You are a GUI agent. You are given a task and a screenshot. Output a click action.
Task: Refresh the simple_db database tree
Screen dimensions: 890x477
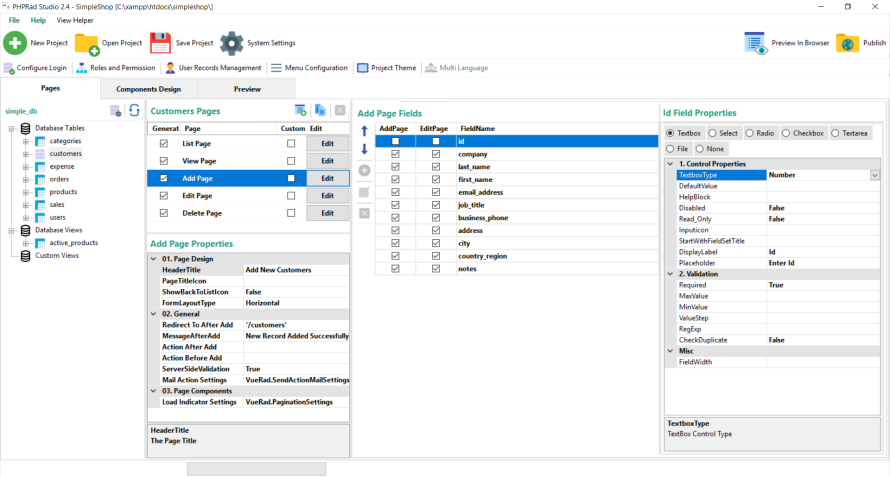134,110
